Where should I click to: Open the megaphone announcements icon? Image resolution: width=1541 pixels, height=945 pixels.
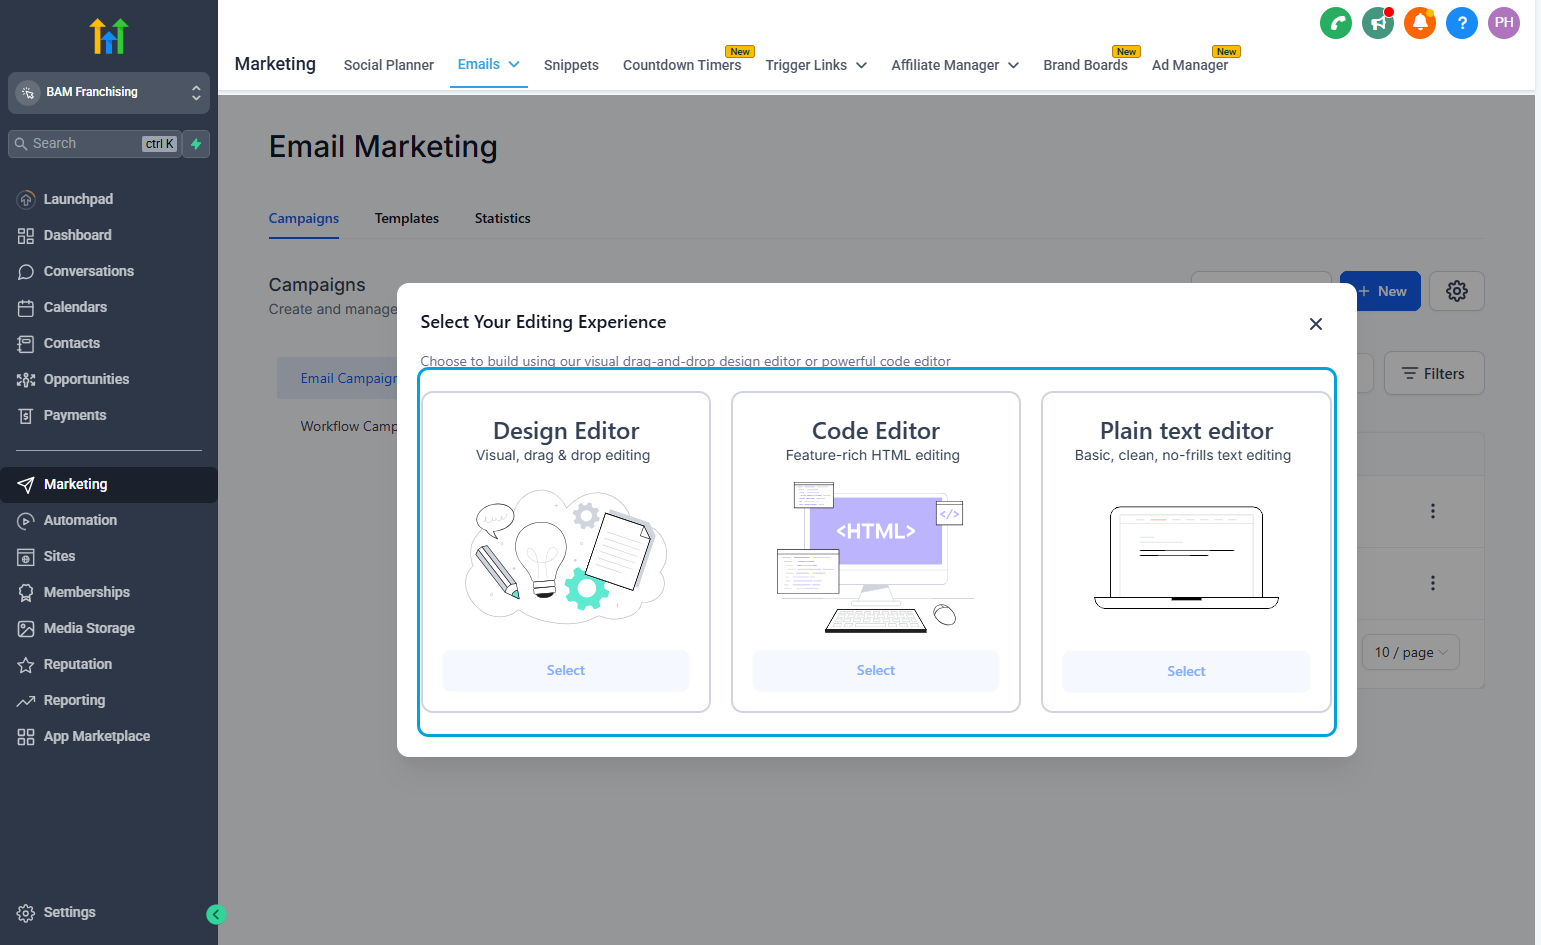click(x=1378, y=23)
